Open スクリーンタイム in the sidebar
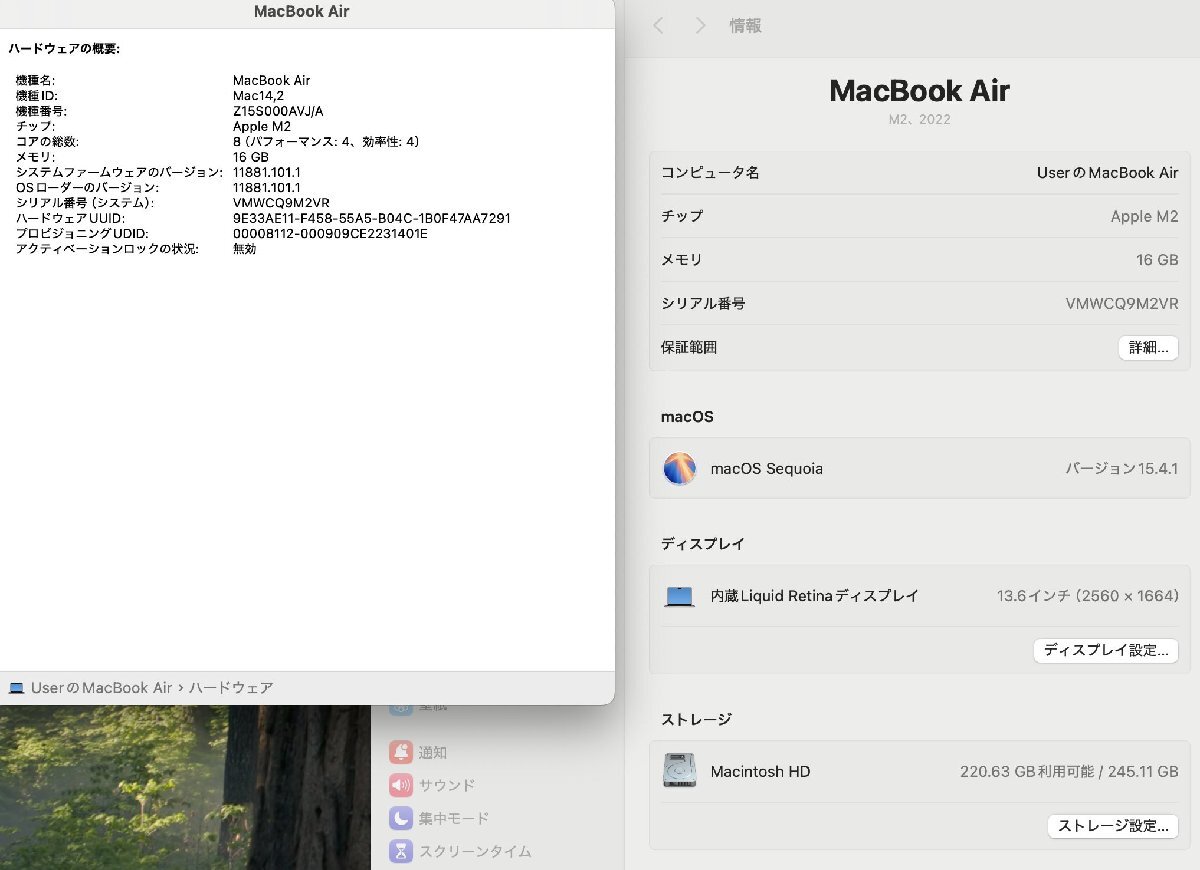1200x870 pixels. (460, 851)
